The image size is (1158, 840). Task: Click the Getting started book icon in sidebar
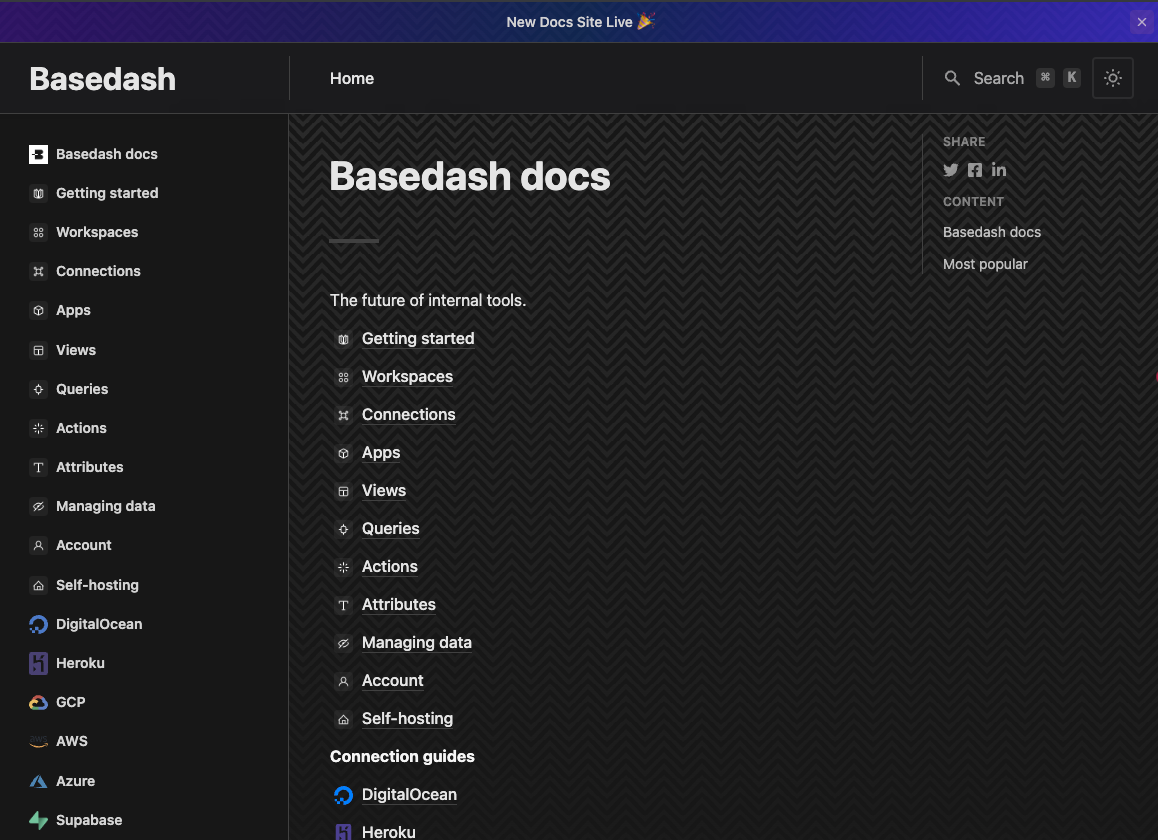tap(38, 193)
